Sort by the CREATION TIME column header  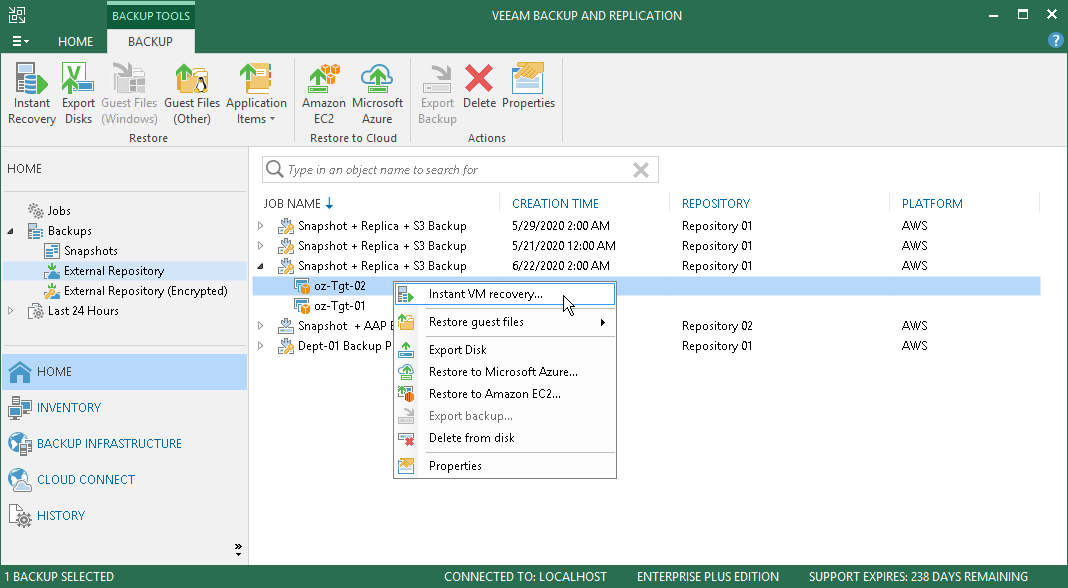pyautogui.click(x=555, y=204)
